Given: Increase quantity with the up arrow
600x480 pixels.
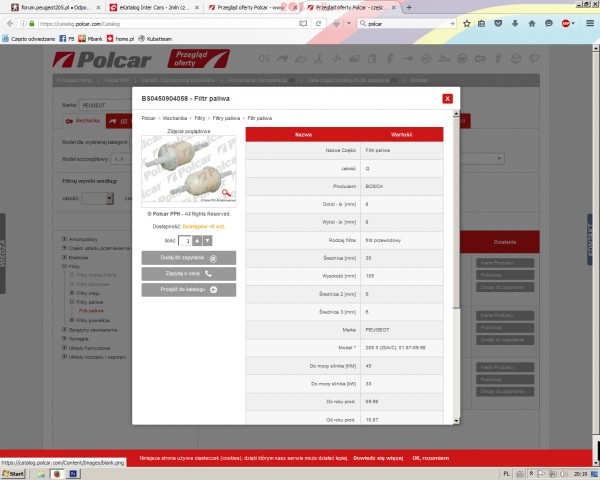Looking at the screenshot, I should 197,240.
